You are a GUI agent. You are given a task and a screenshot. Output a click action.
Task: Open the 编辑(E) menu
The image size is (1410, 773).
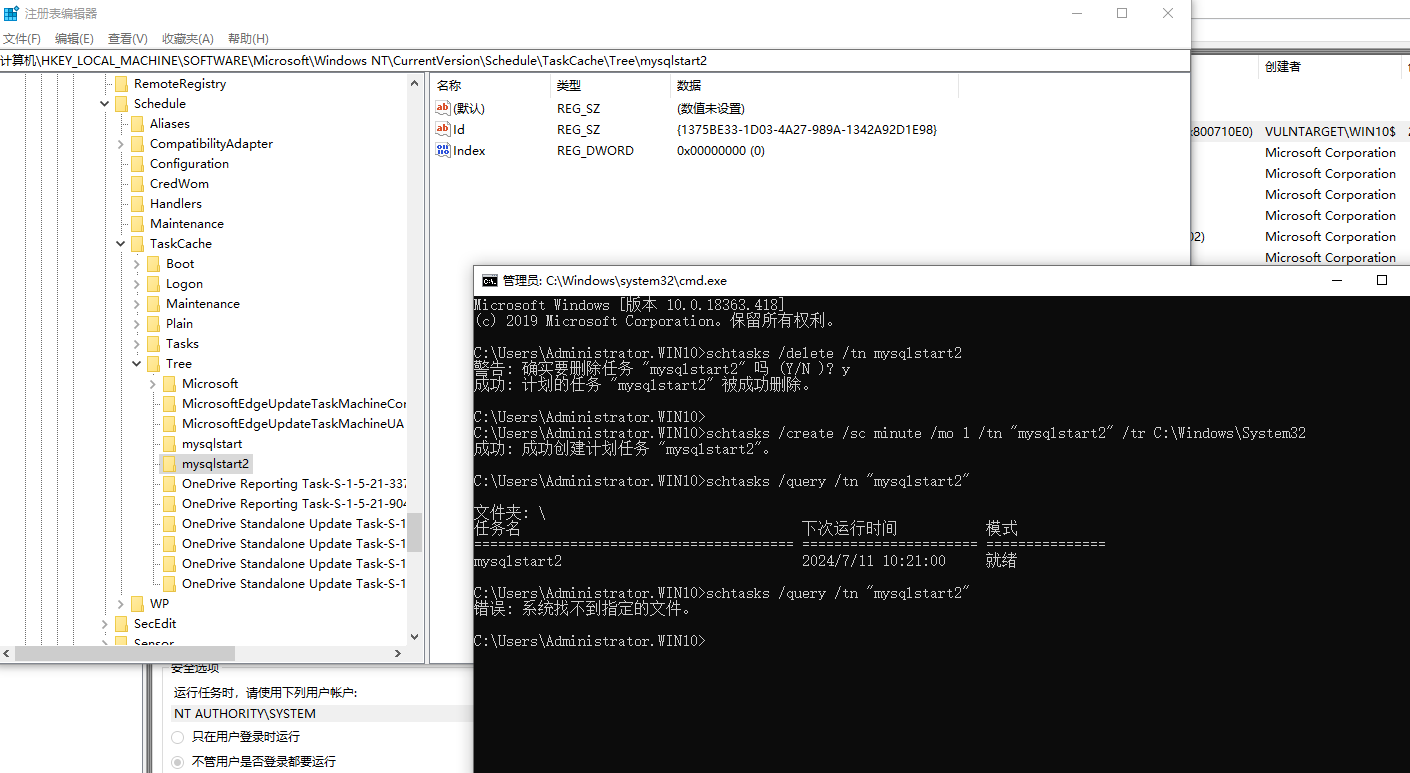pyautogui.click(x=74, y=38)
